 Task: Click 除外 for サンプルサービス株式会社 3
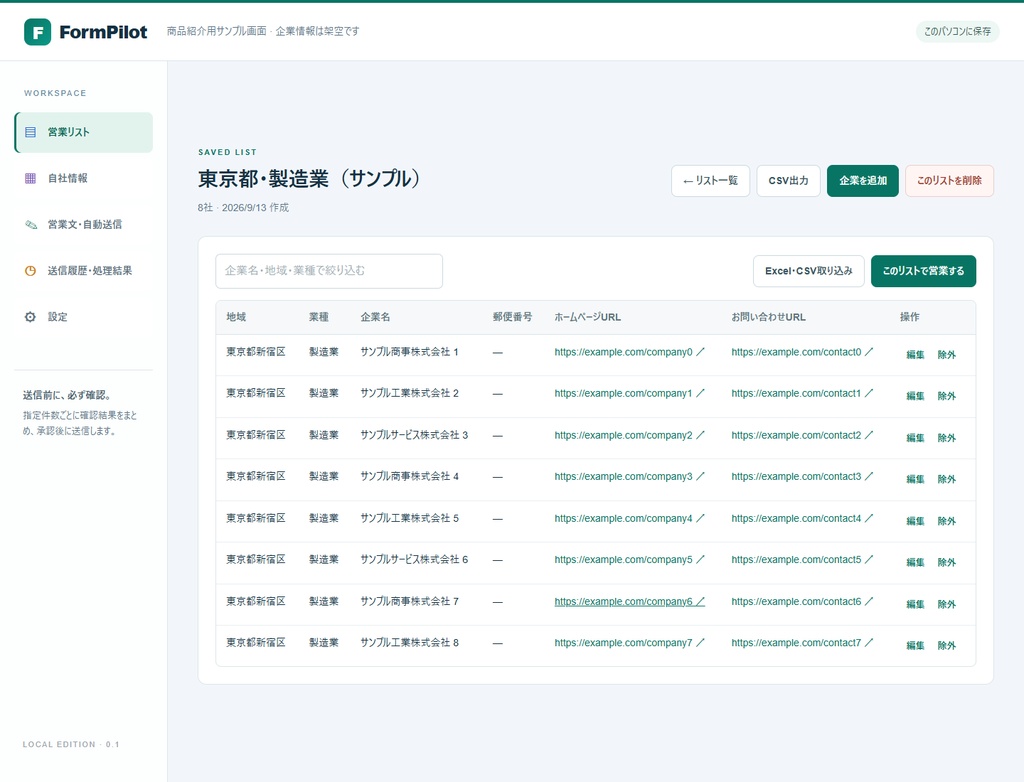coord(946,438)
